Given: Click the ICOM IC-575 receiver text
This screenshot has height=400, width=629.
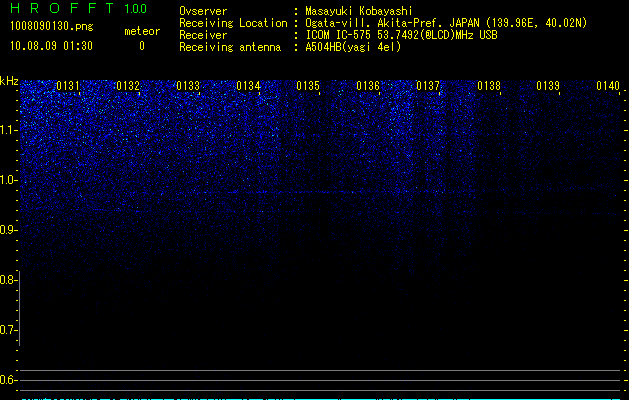Looking at the screenshot, I should pos(401,35).
